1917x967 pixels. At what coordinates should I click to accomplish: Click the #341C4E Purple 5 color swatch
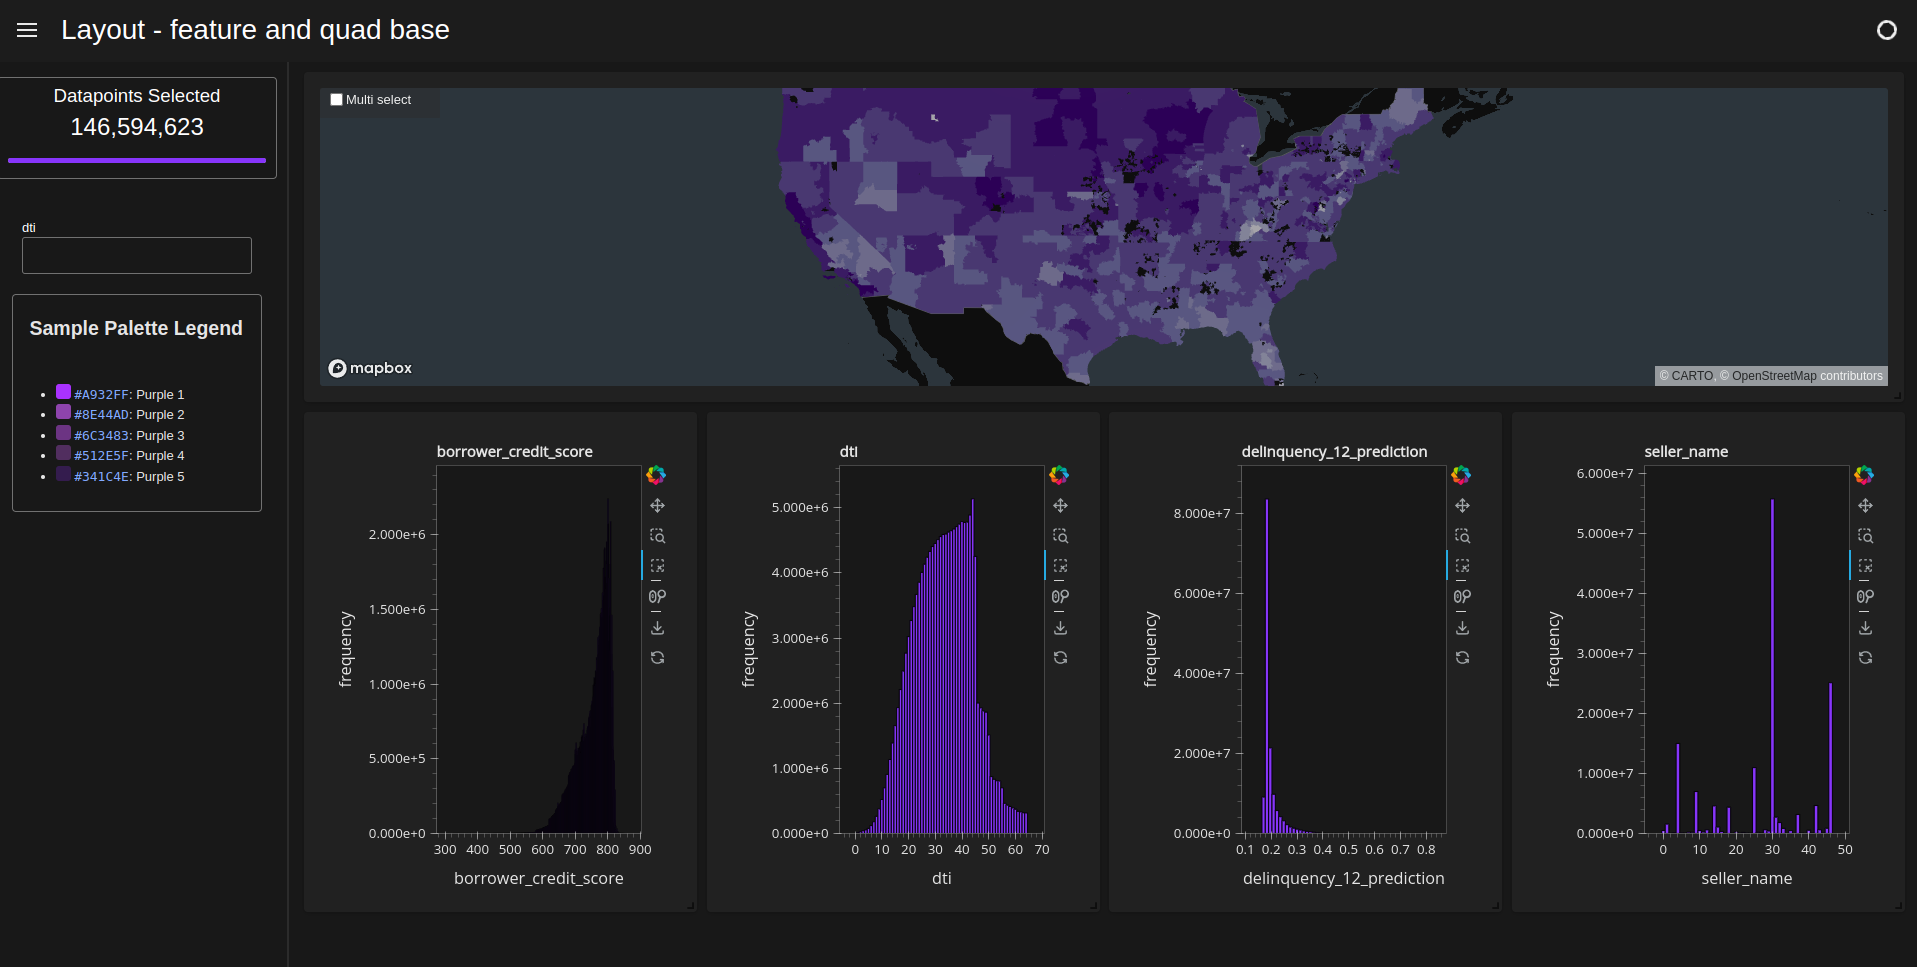point(63,474)
